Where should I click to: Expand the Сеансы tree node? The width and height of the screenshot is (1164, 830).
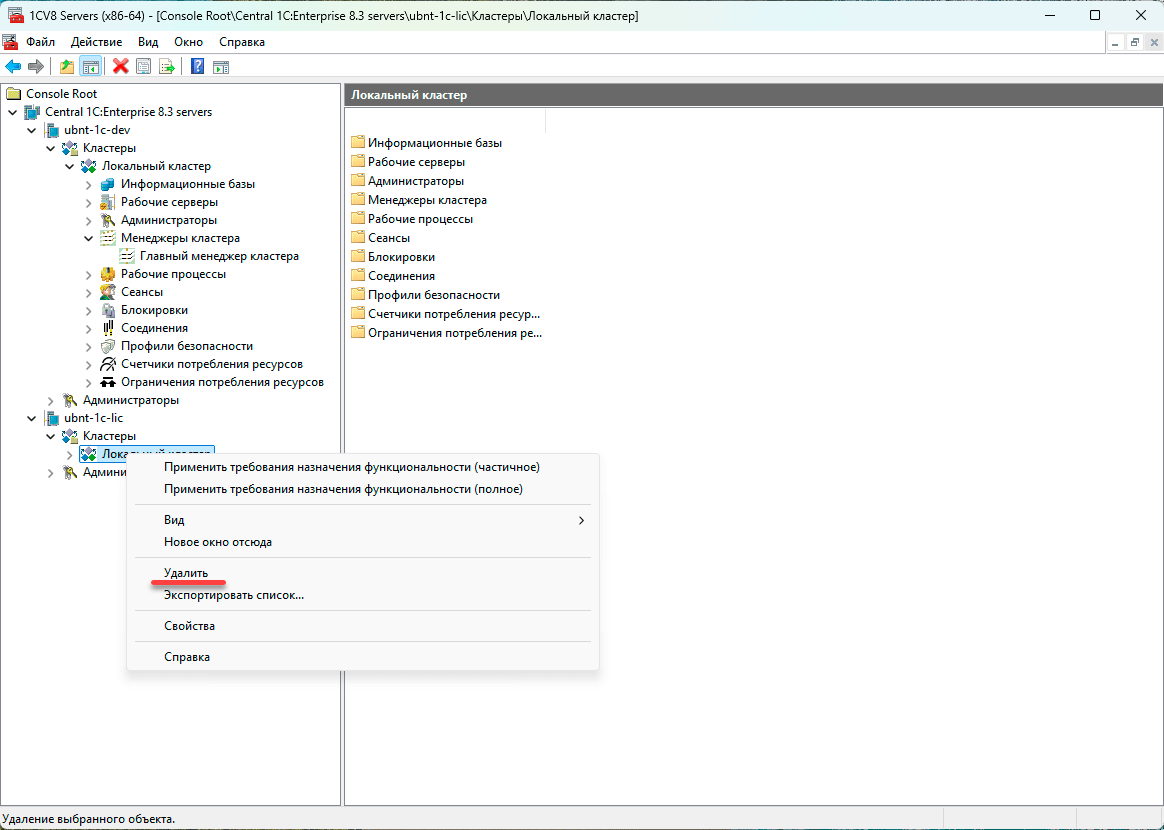[89, 292]
